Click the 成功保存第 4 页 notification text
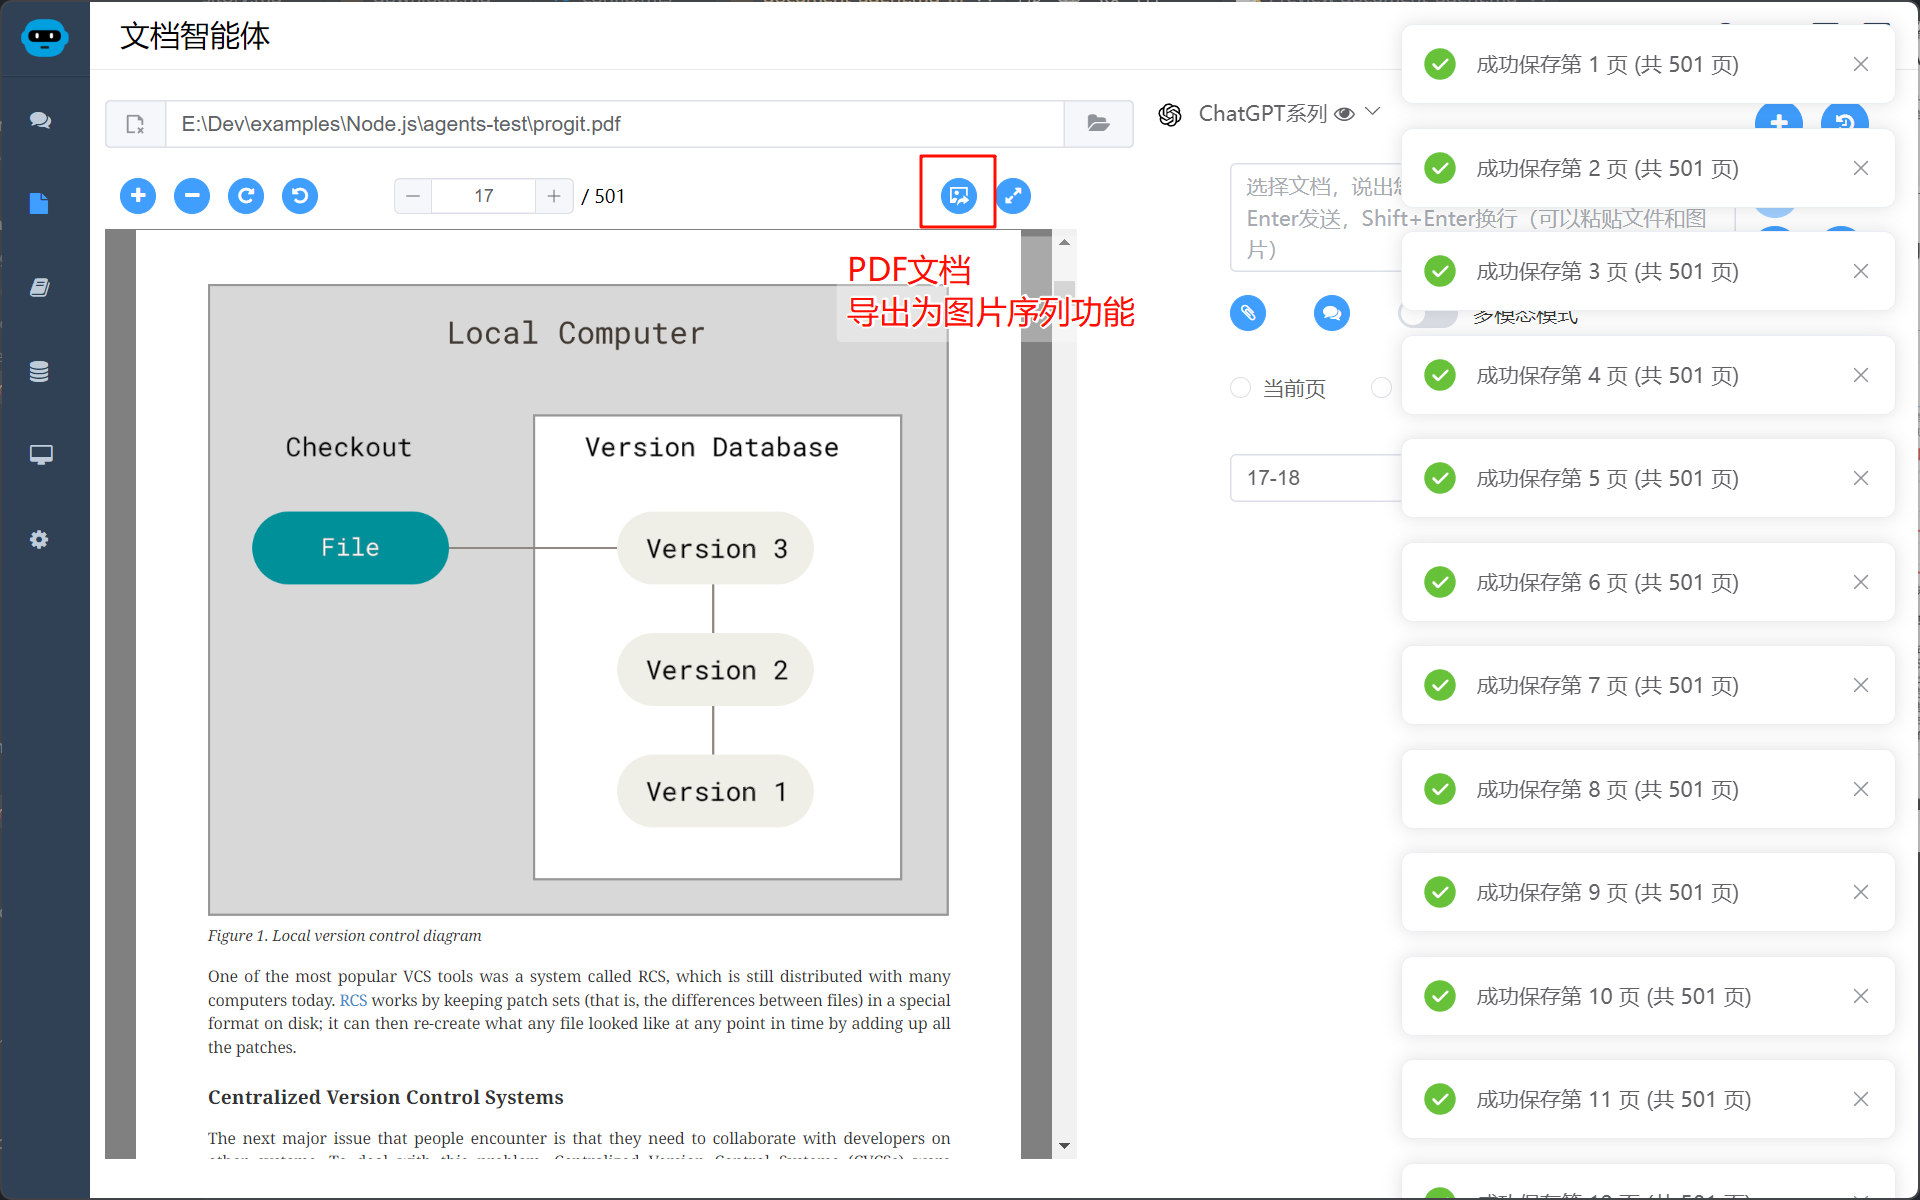 coord(1607,375)
